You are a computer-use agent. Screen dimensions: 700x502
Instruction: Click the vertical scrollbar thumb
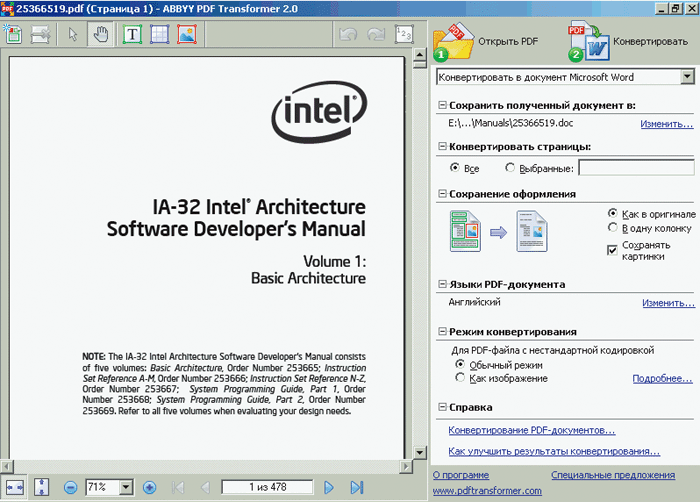pyautogui.click(x=420, y=65)
